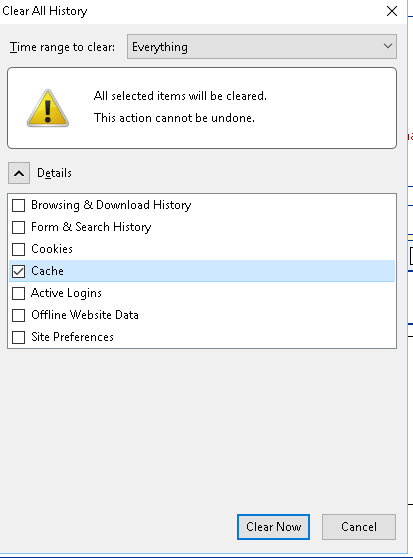Open the Time range to clear dropdown
Viewport: 413px width, 558px height.
point(262,47)
